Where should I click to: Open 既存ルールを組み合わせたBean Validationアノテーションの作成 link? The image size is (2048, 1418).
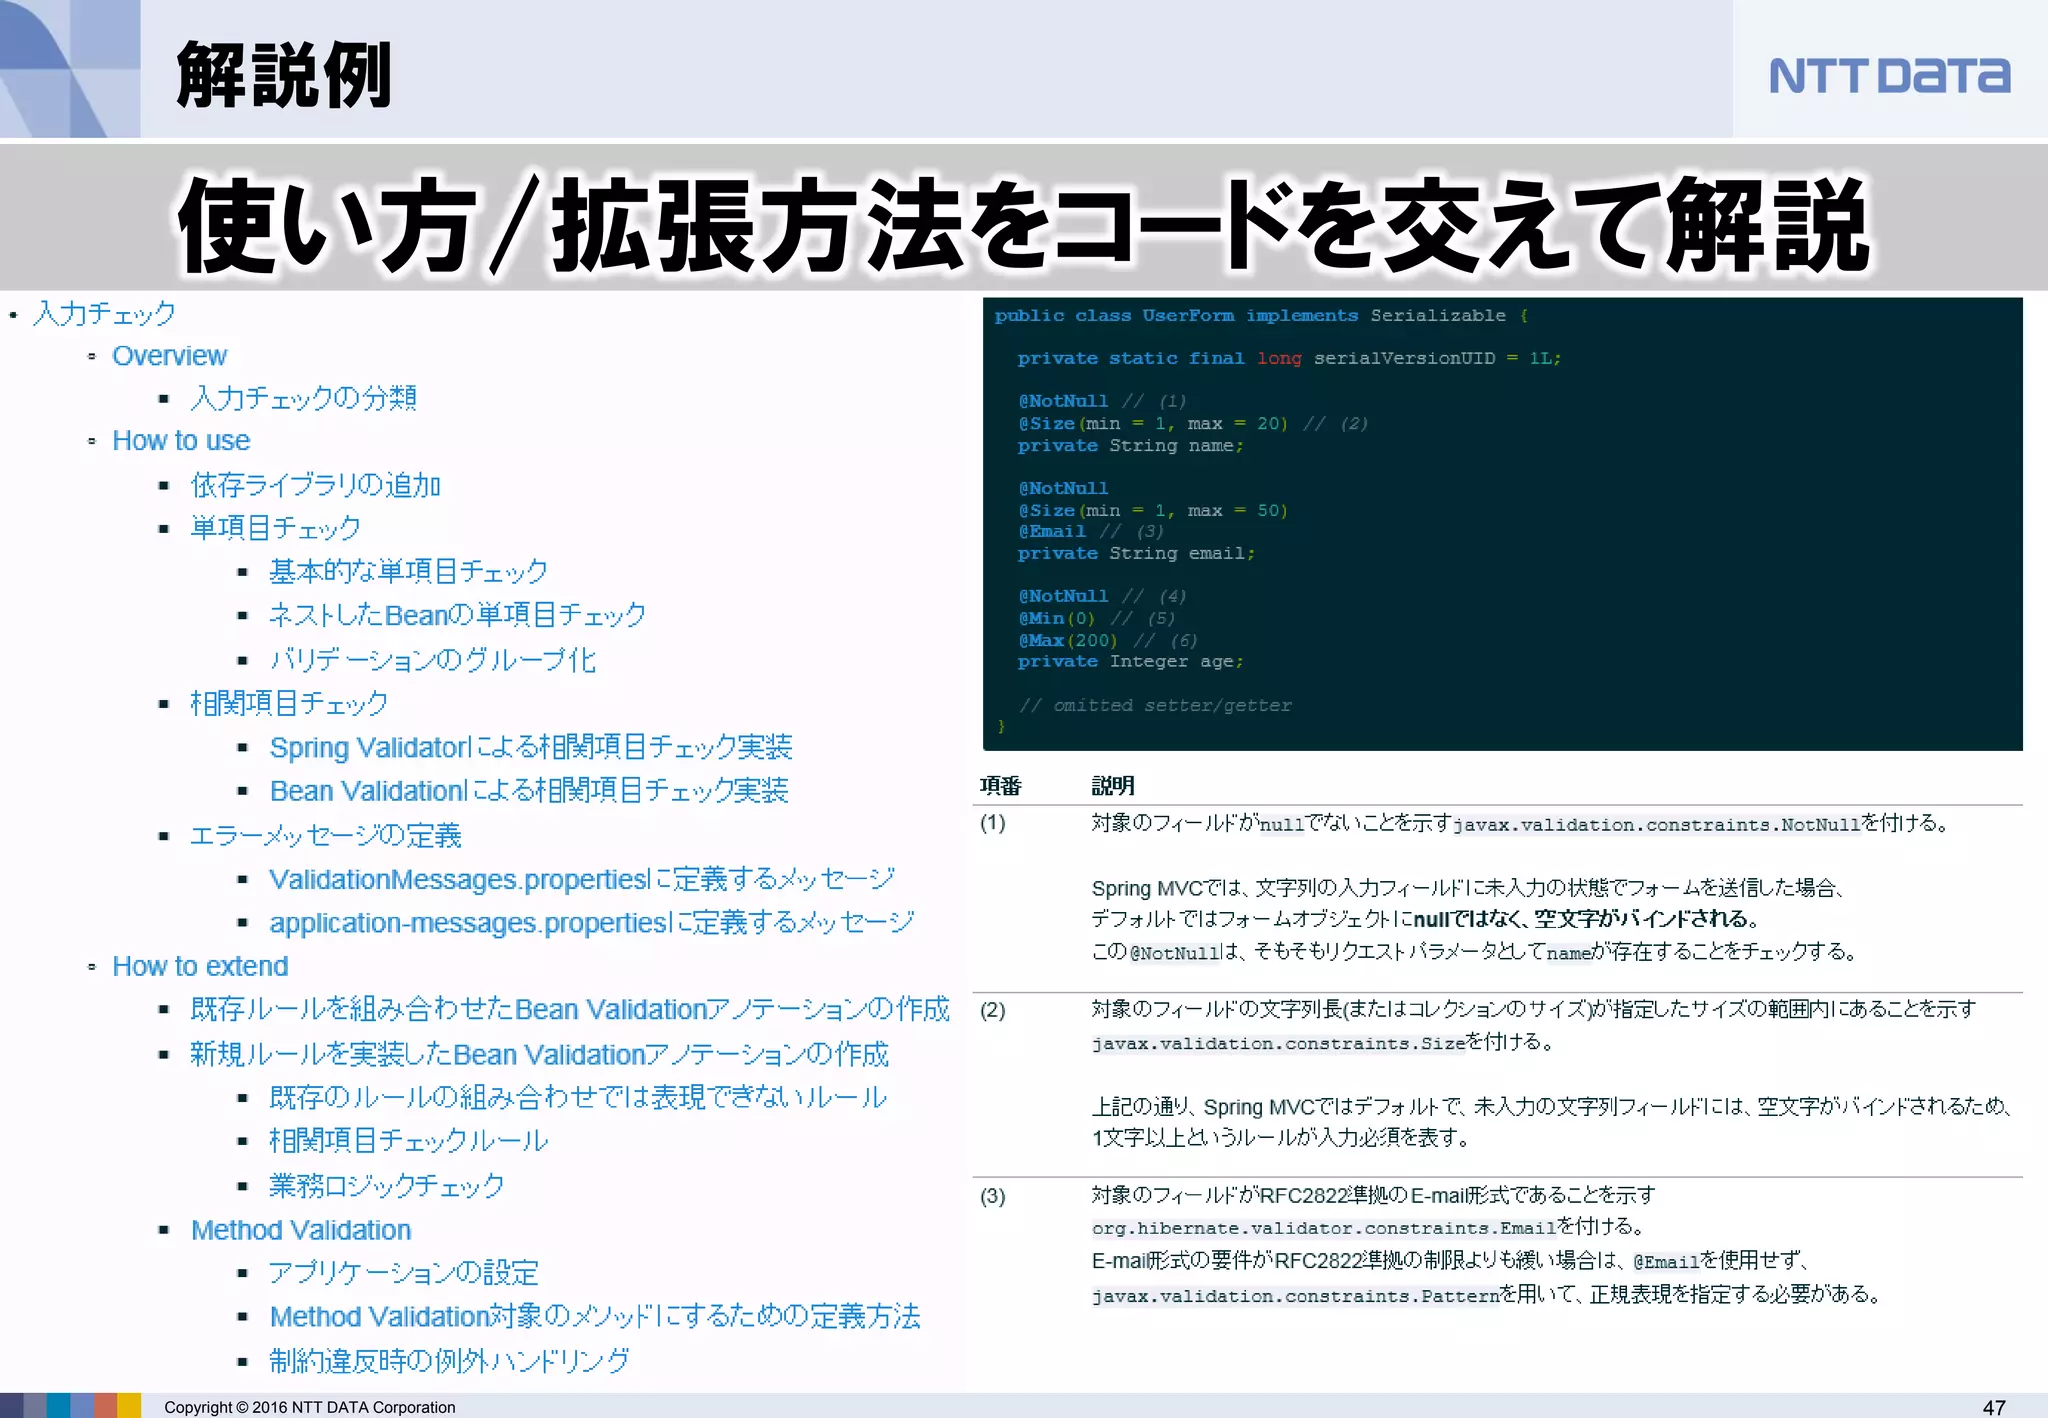tap(570, 1010)
